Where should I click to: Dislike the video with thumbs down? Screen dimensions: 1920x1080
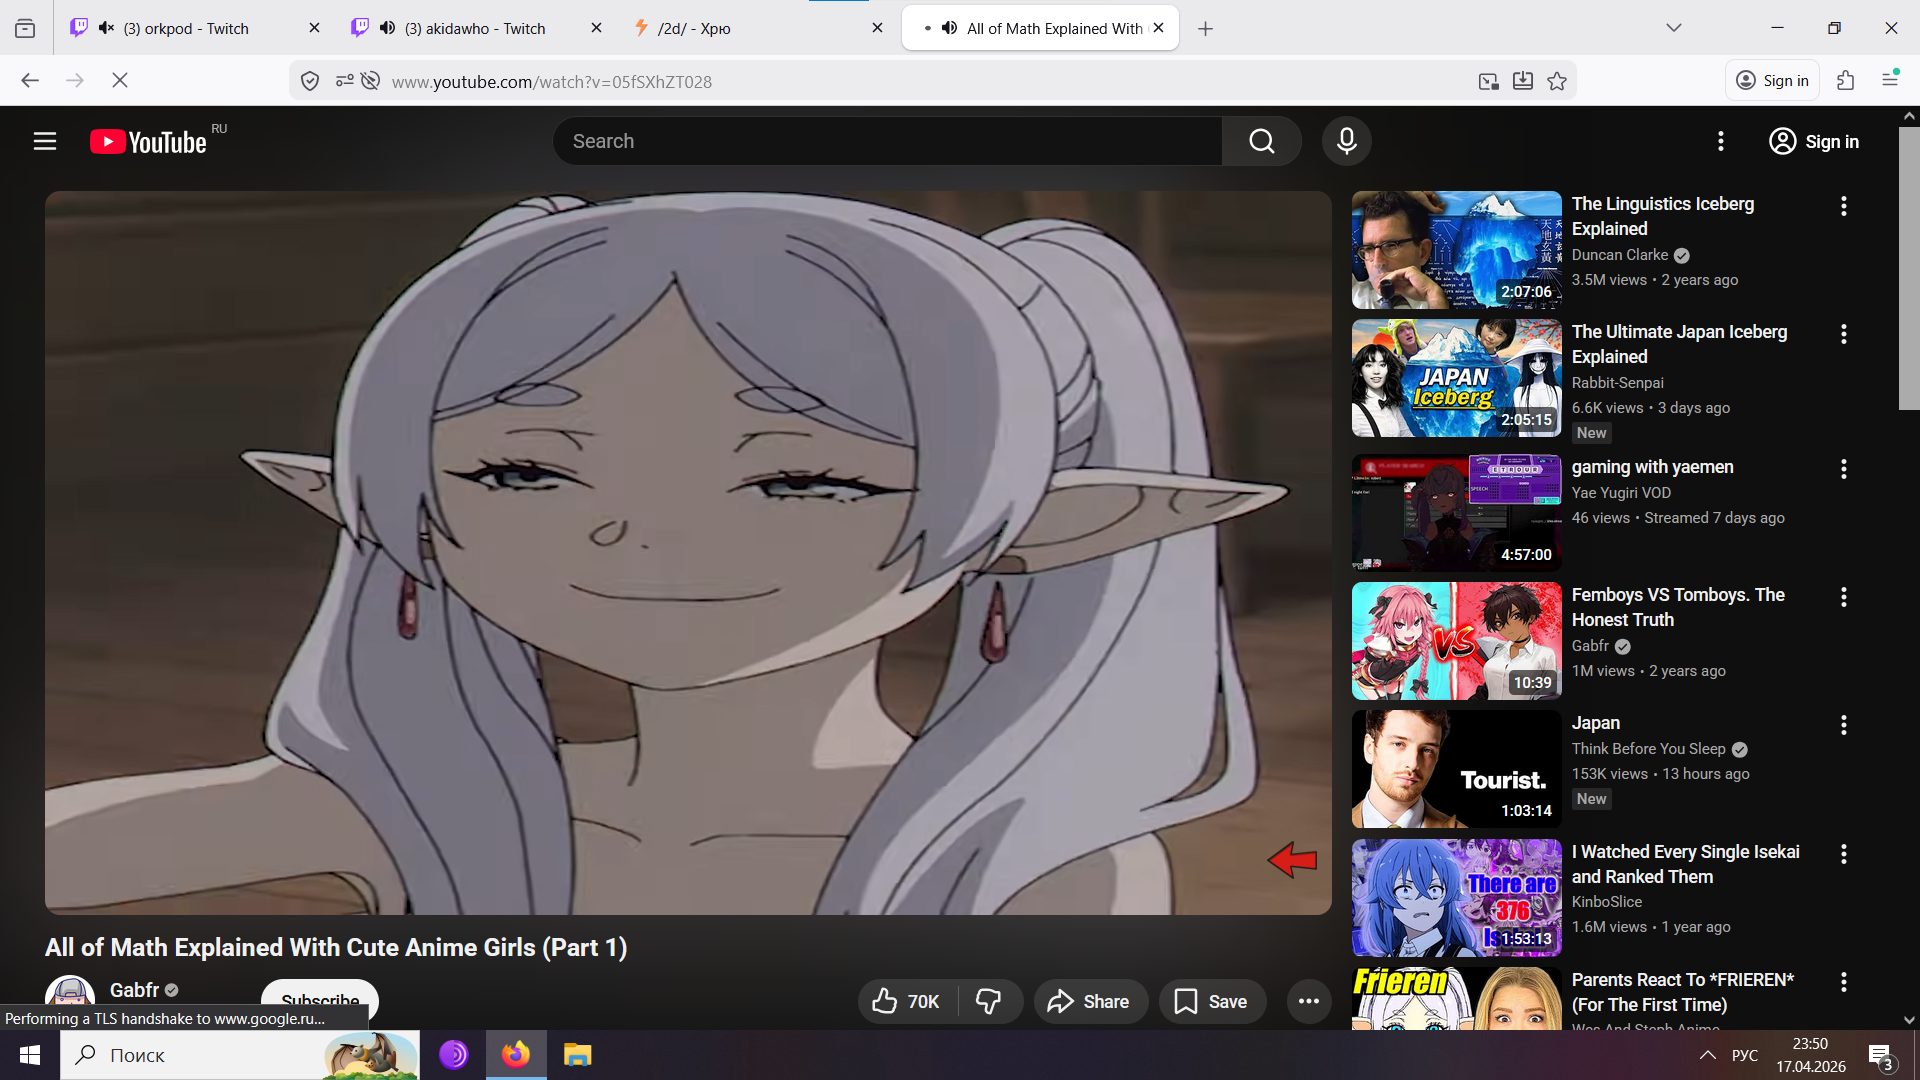[989, 1001]
